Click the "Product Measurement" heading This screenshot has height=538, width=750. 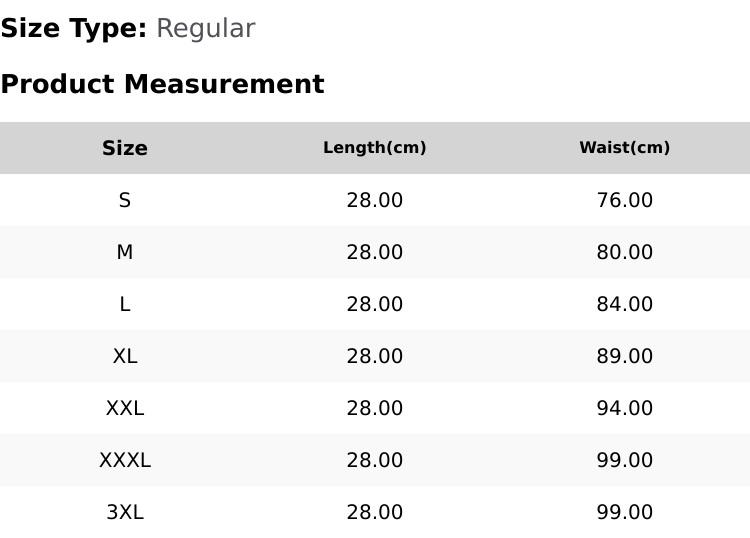(x=162, y=84)
